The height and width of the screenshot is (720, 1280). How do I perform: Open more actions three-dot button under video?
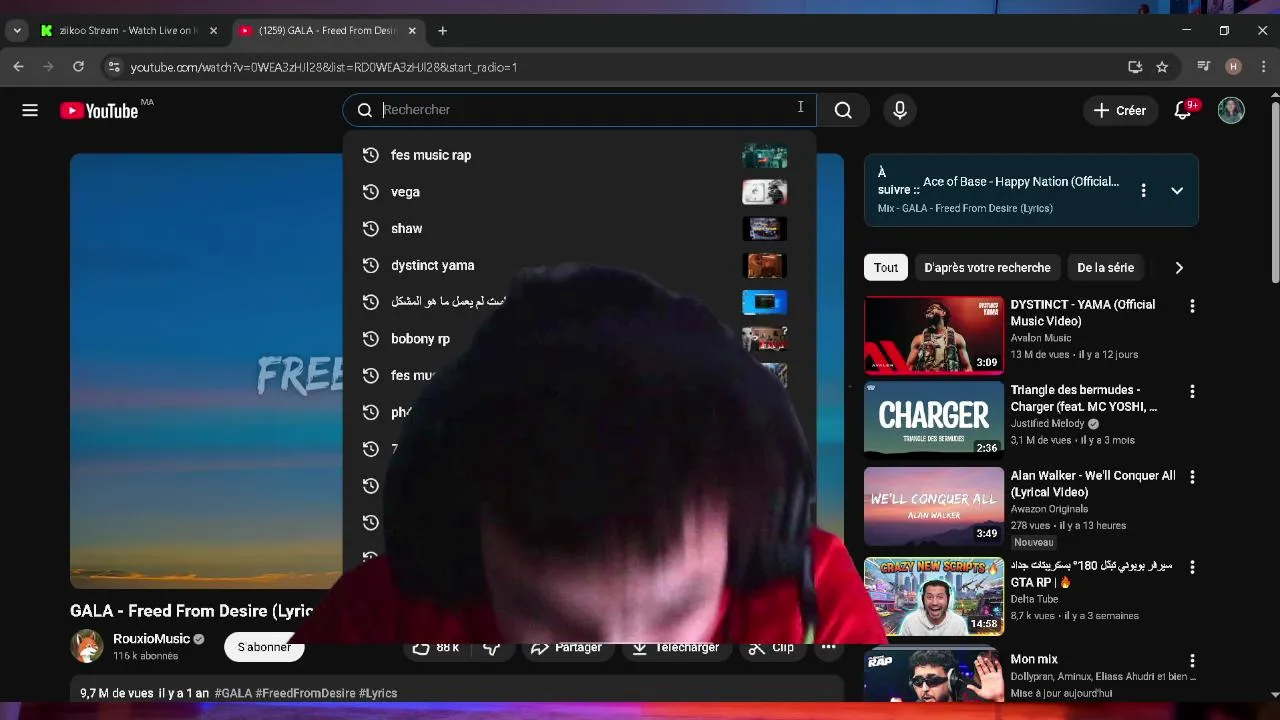tap(828, 648)
